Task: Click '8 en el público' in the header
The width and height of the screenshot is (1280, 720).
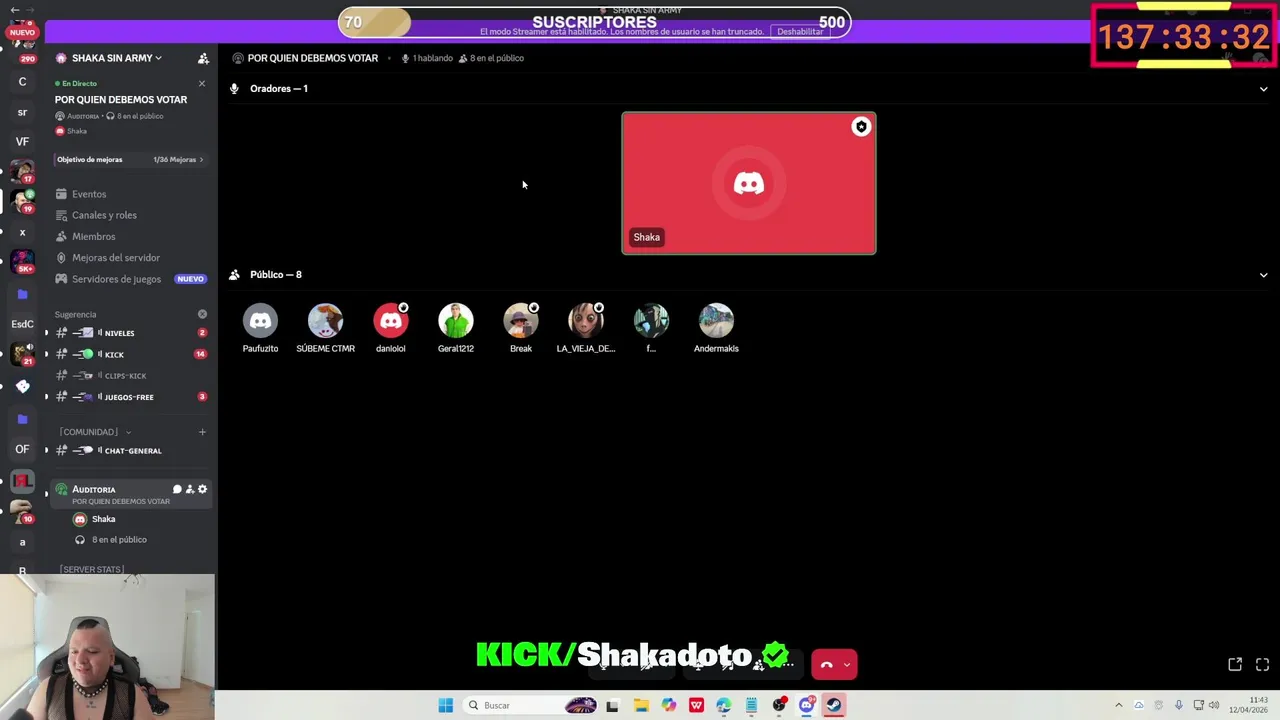Action: click(491, 58)
